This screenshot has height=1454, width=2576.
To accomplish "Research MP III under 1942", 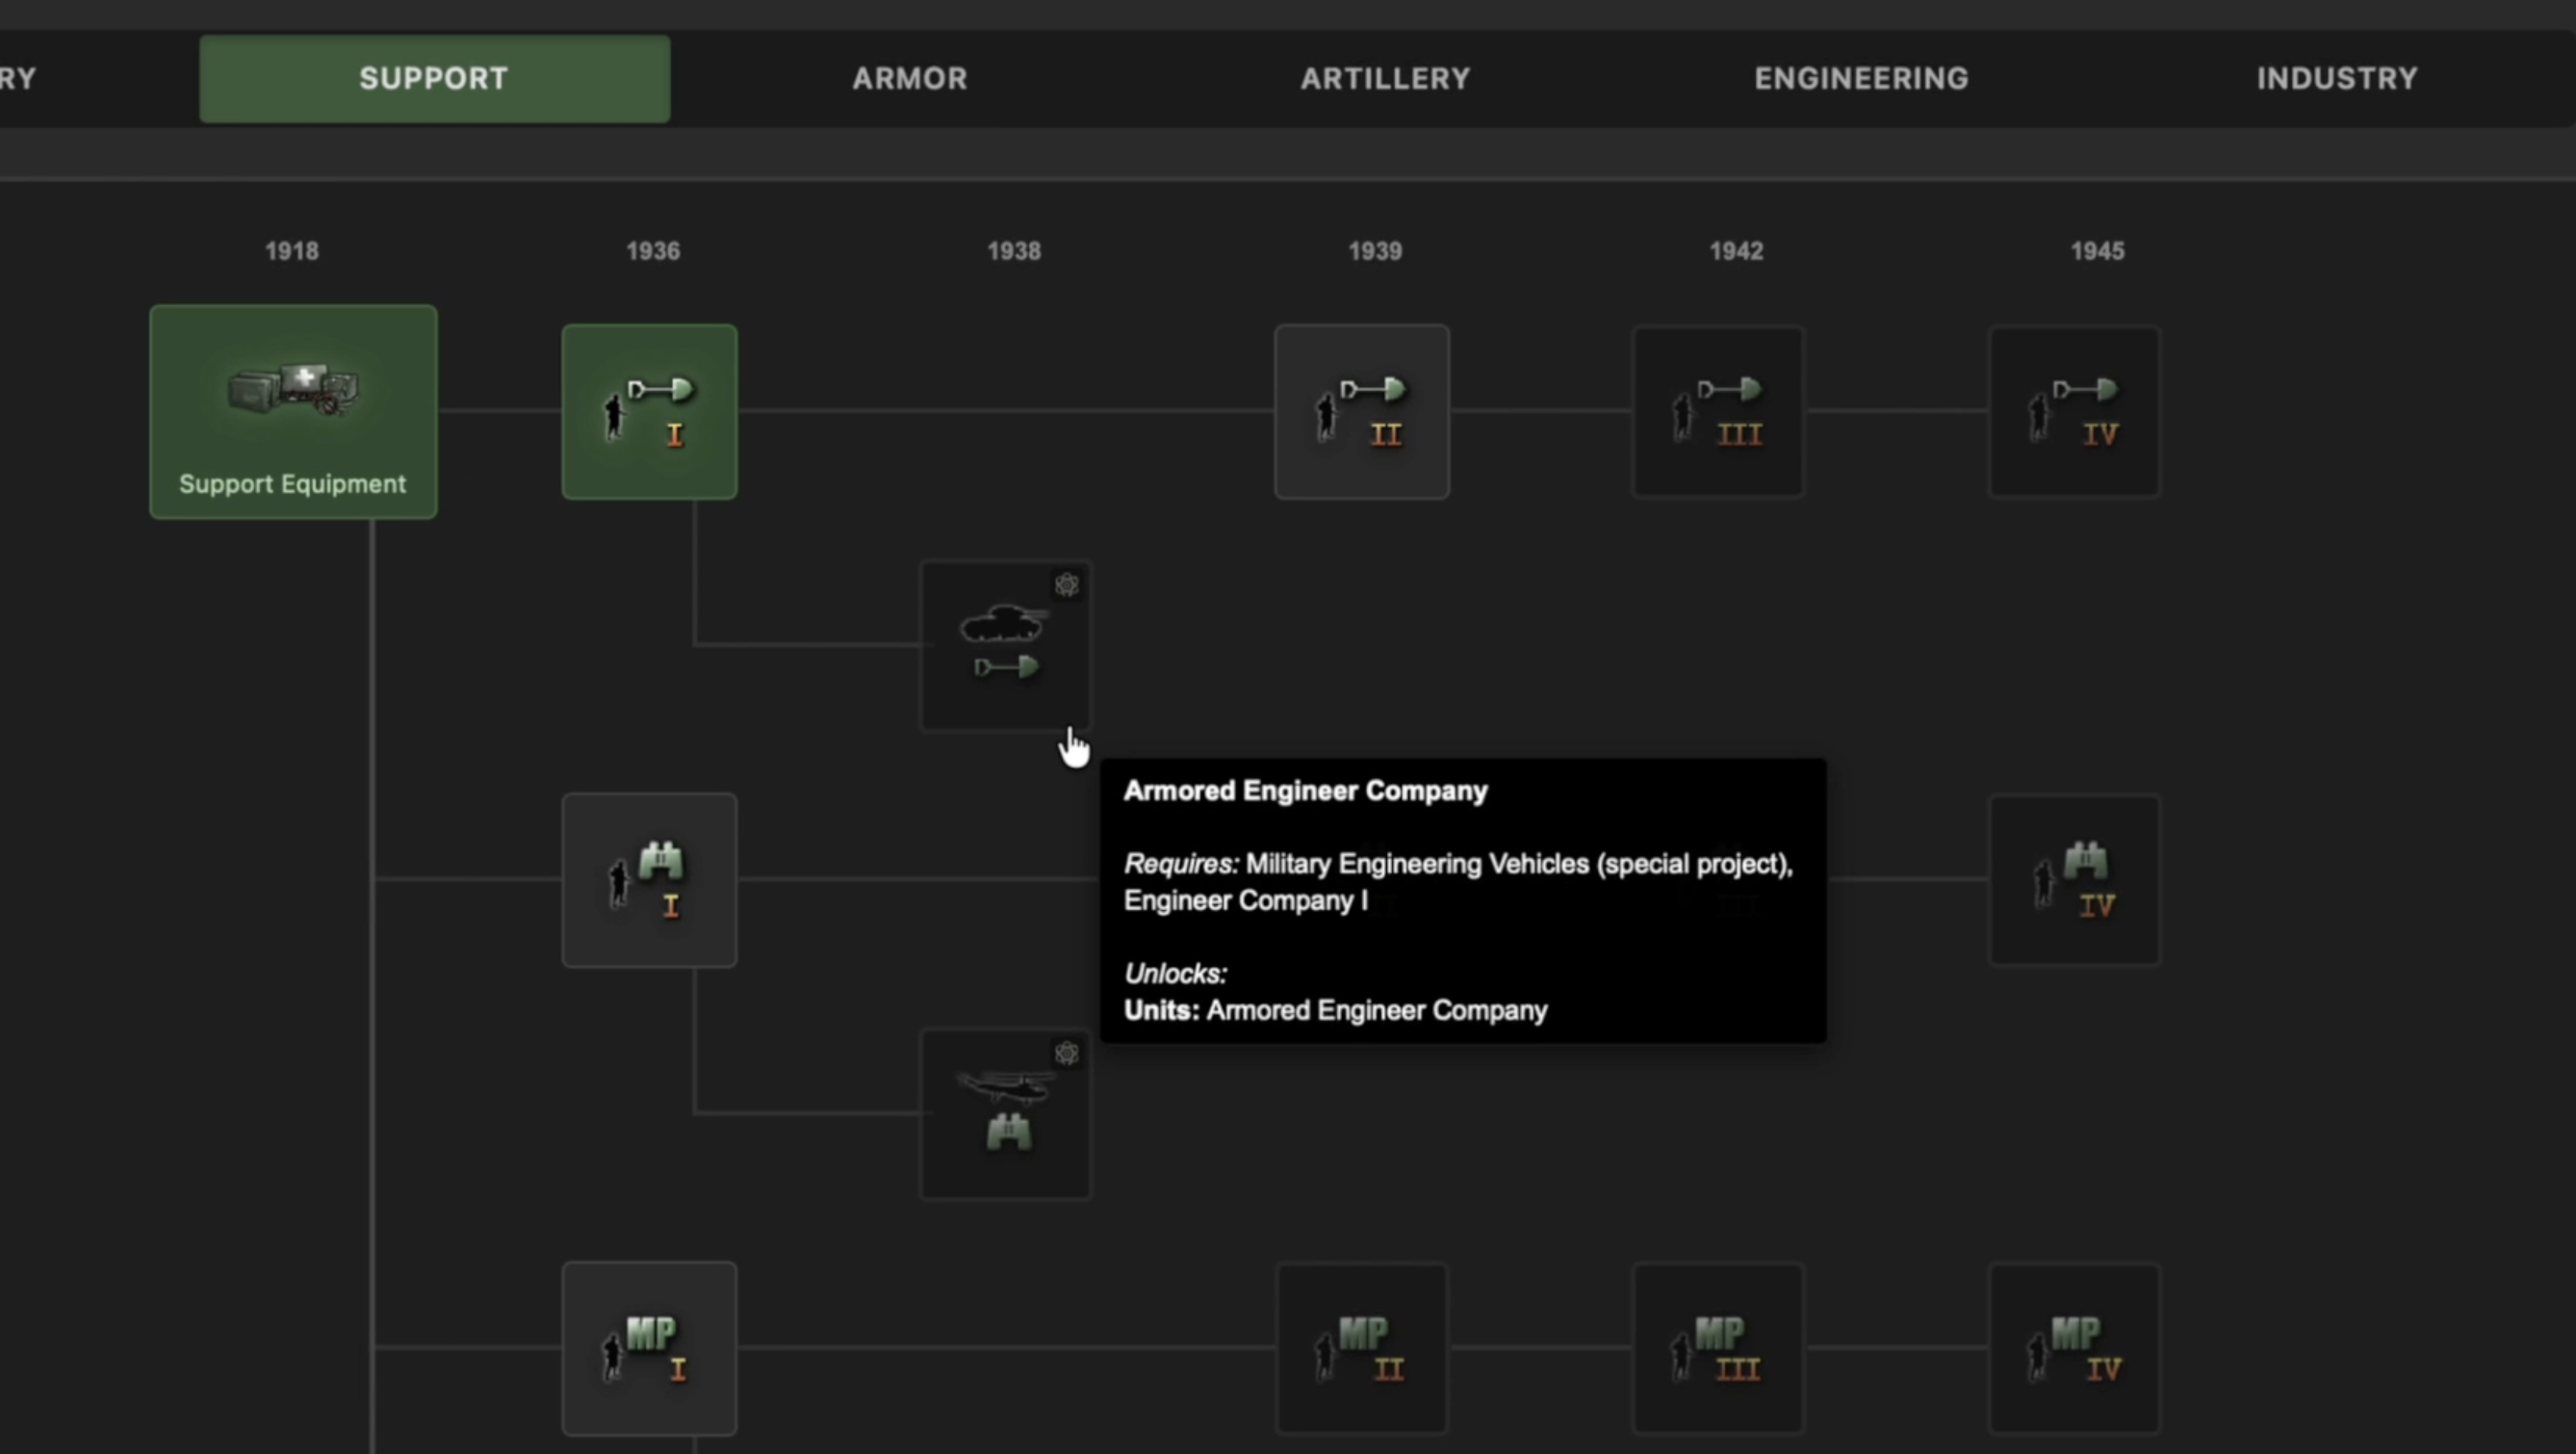I will pos(1717,1348).
